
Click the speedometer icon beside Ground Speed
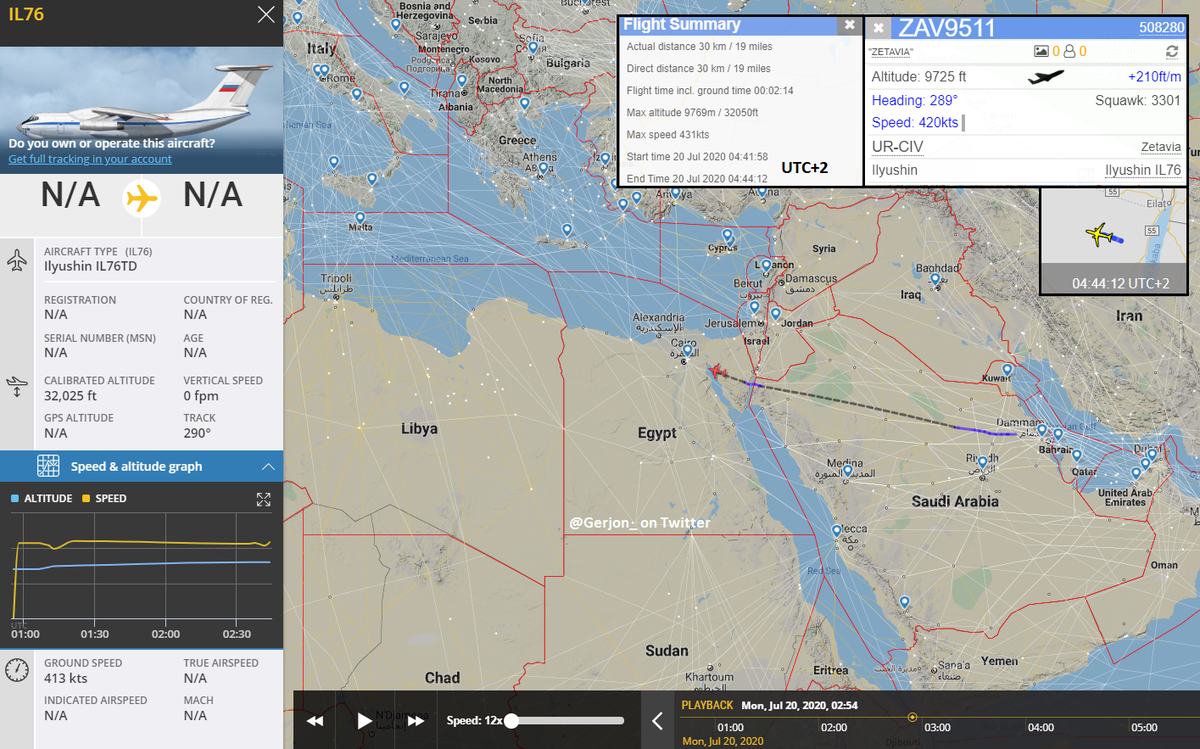[18, 670]
